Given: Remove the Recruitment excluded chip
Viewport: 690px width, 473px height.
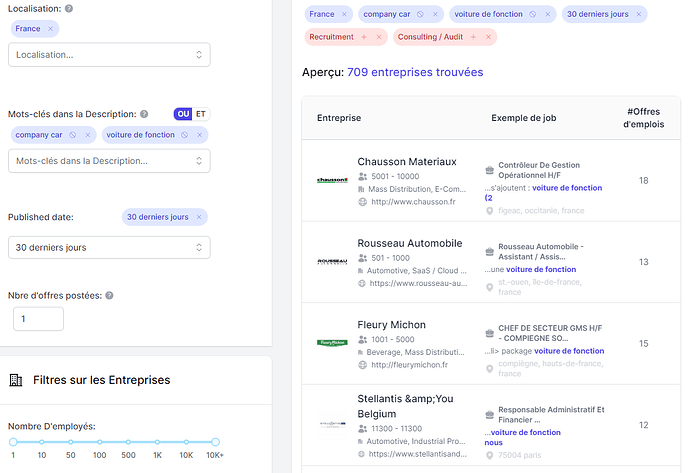Looking at the screenshot, I should tap(379, 37).
